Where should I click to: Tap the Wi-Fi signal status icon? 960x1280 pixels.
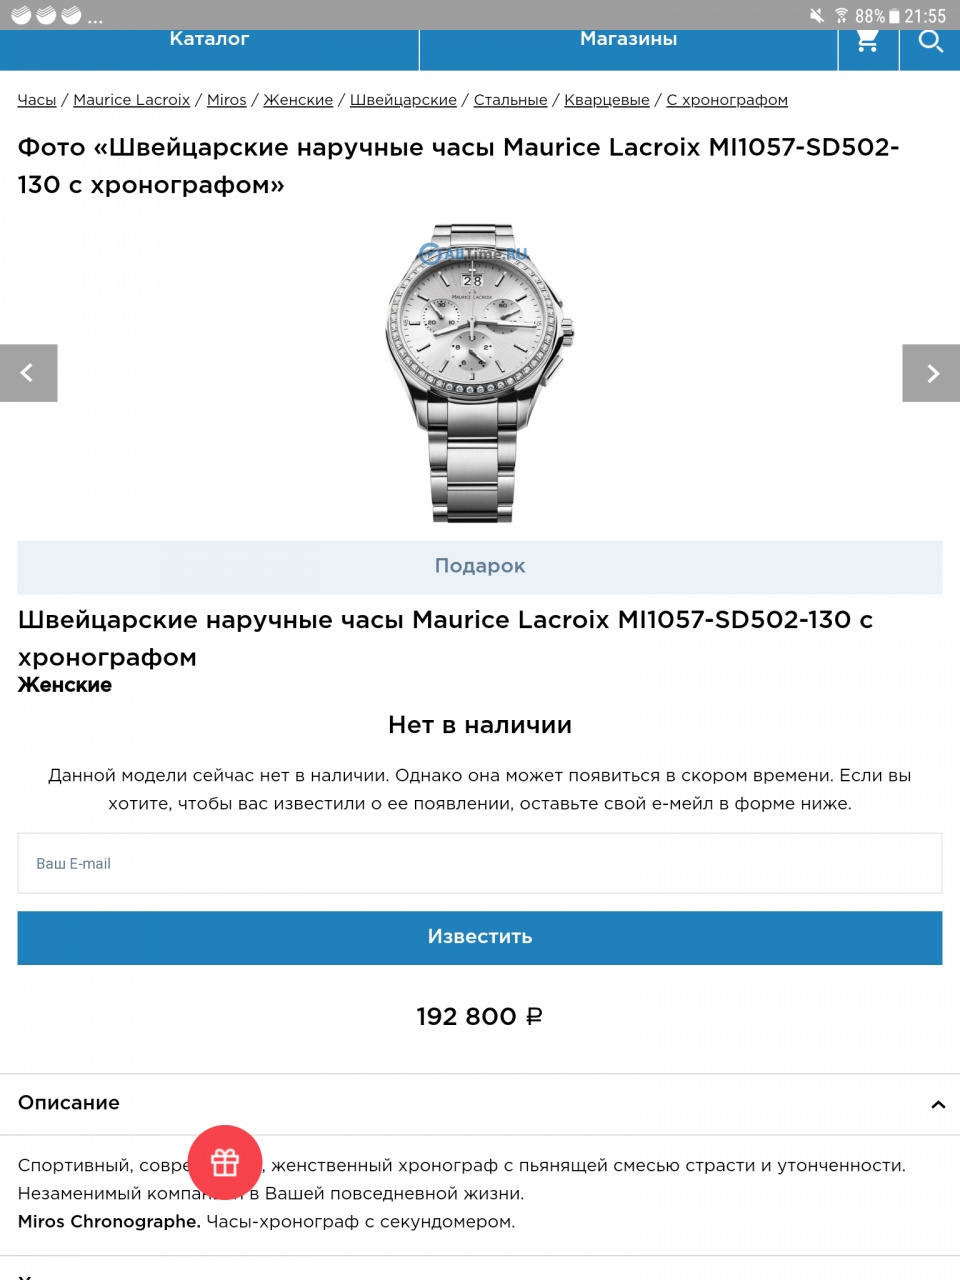841,15
